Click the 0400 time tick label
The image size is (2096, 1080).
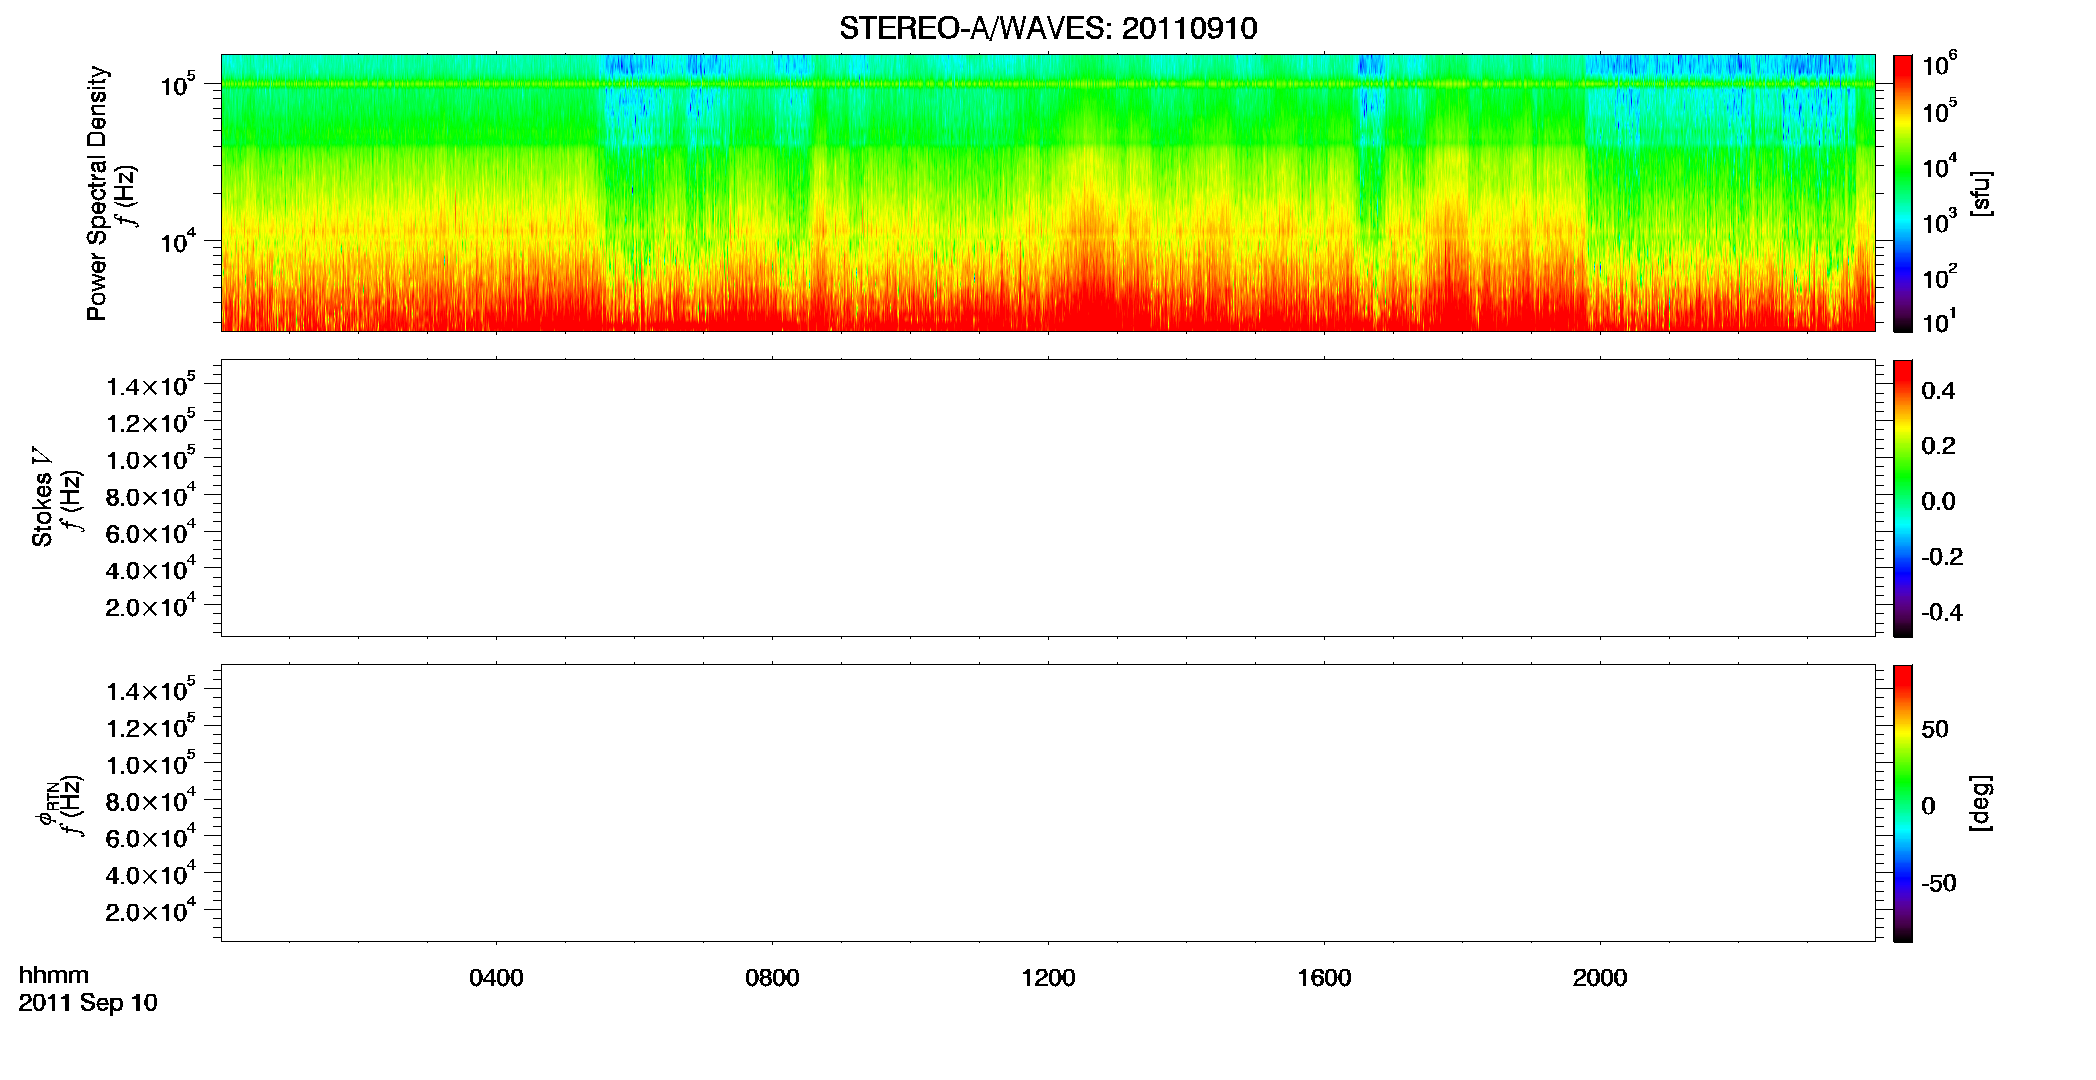tap(496, 978)
